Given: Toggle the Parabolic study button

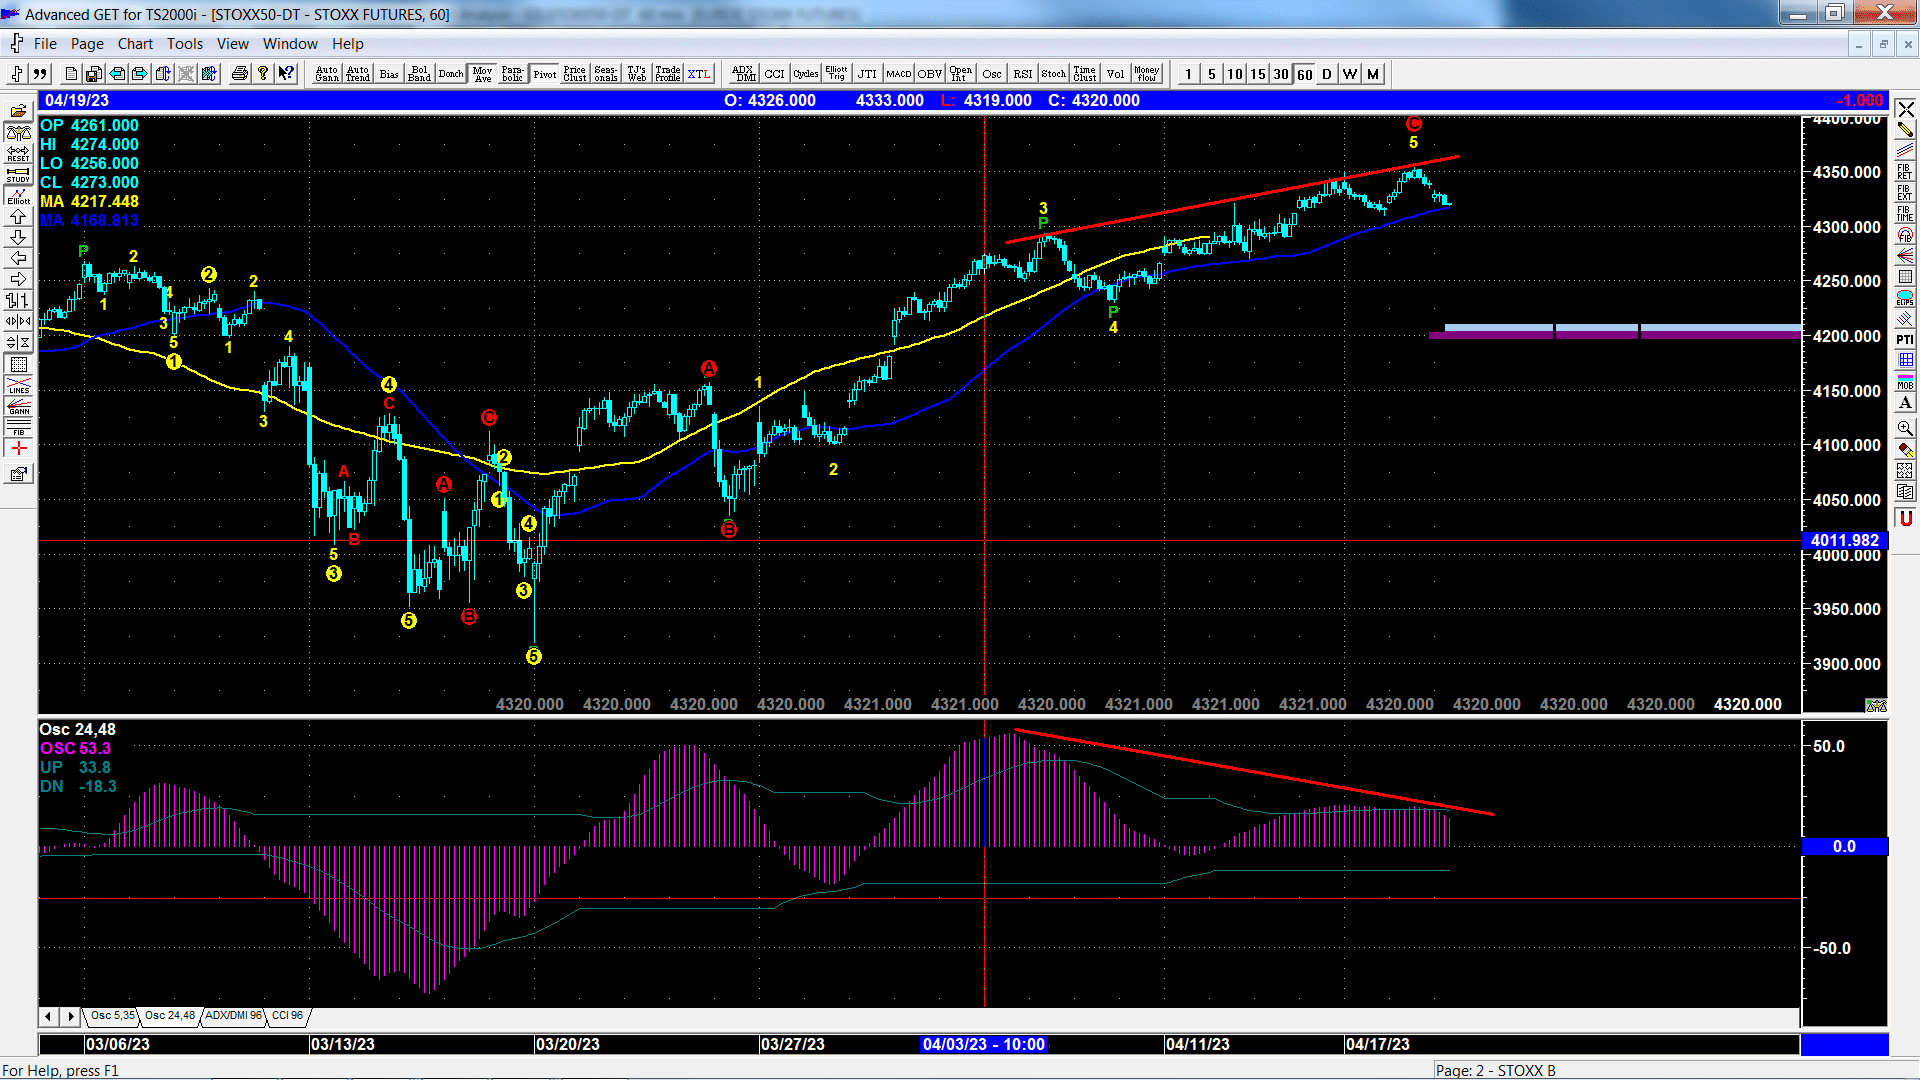Looking at the screenshot, I should click(x=513, y=74).
